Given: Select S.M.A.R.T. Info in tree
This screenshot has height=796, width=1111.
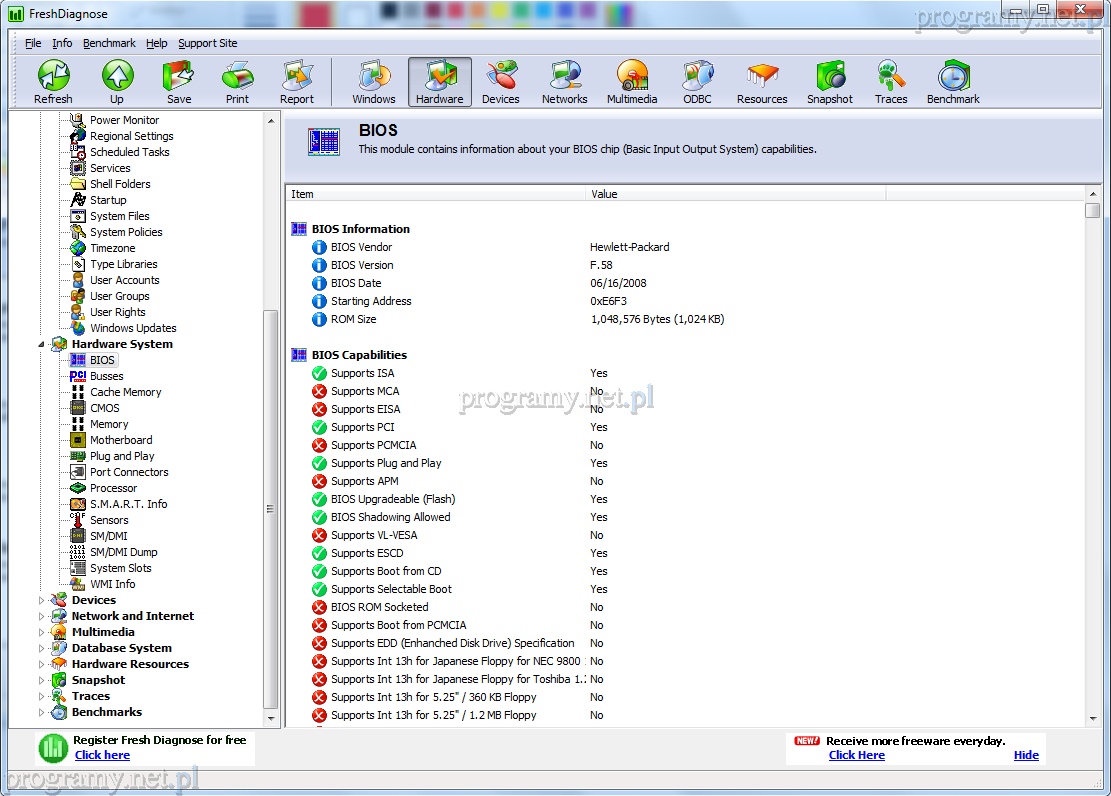Looking at the screenshot, I should (x=128, y=504).
